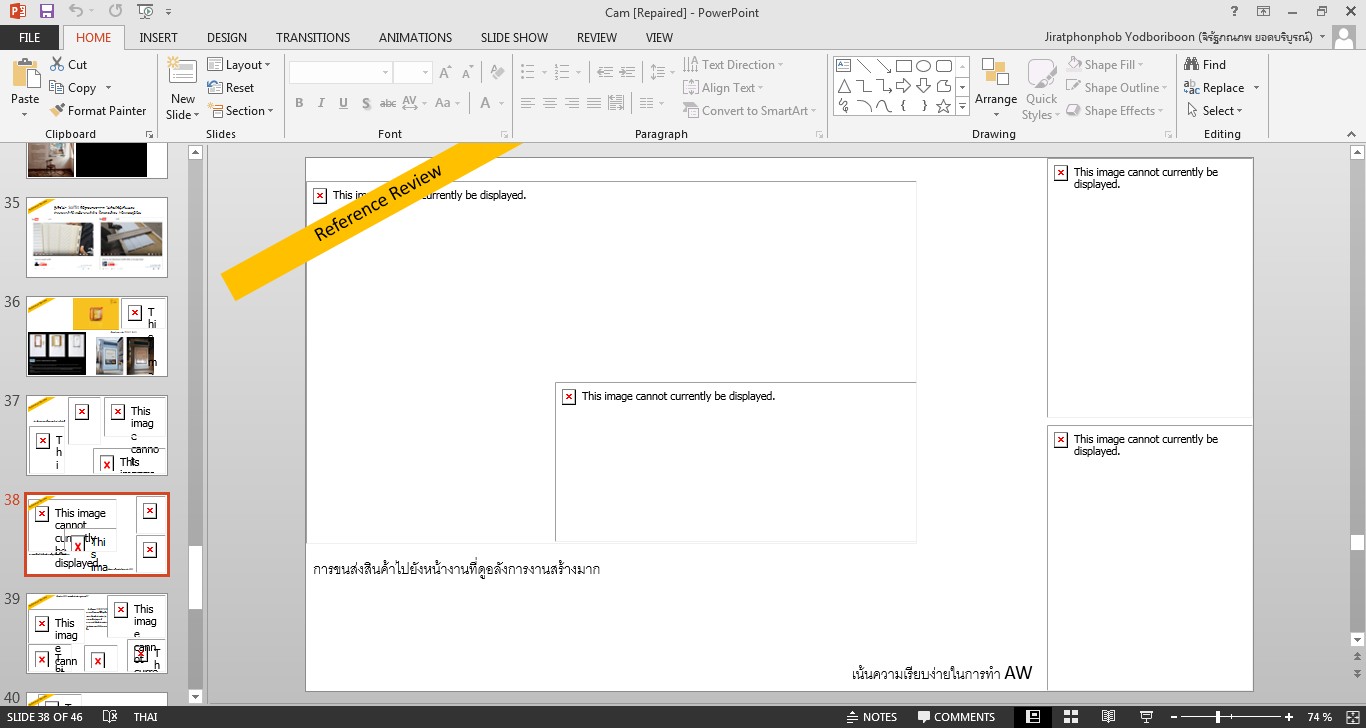The height and width of the screenshot is (728, 1366).
Task: Select slide 36 thumbnail
Action: click(97, 336)
